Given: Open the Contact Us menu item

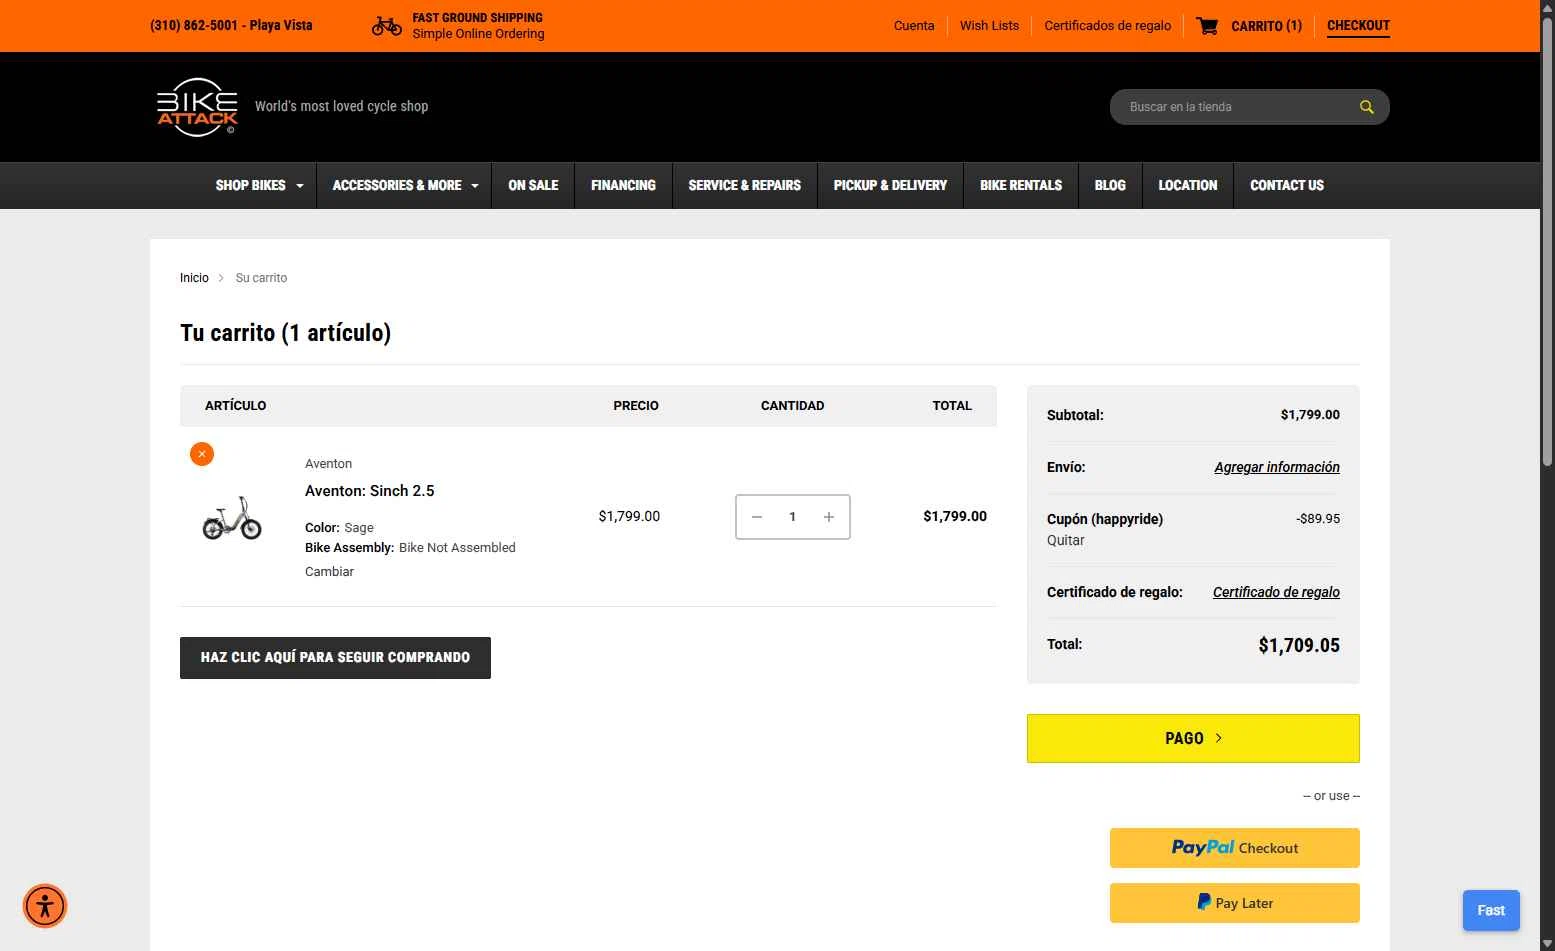Looking at the screenshot, I should click(1287, 185).
